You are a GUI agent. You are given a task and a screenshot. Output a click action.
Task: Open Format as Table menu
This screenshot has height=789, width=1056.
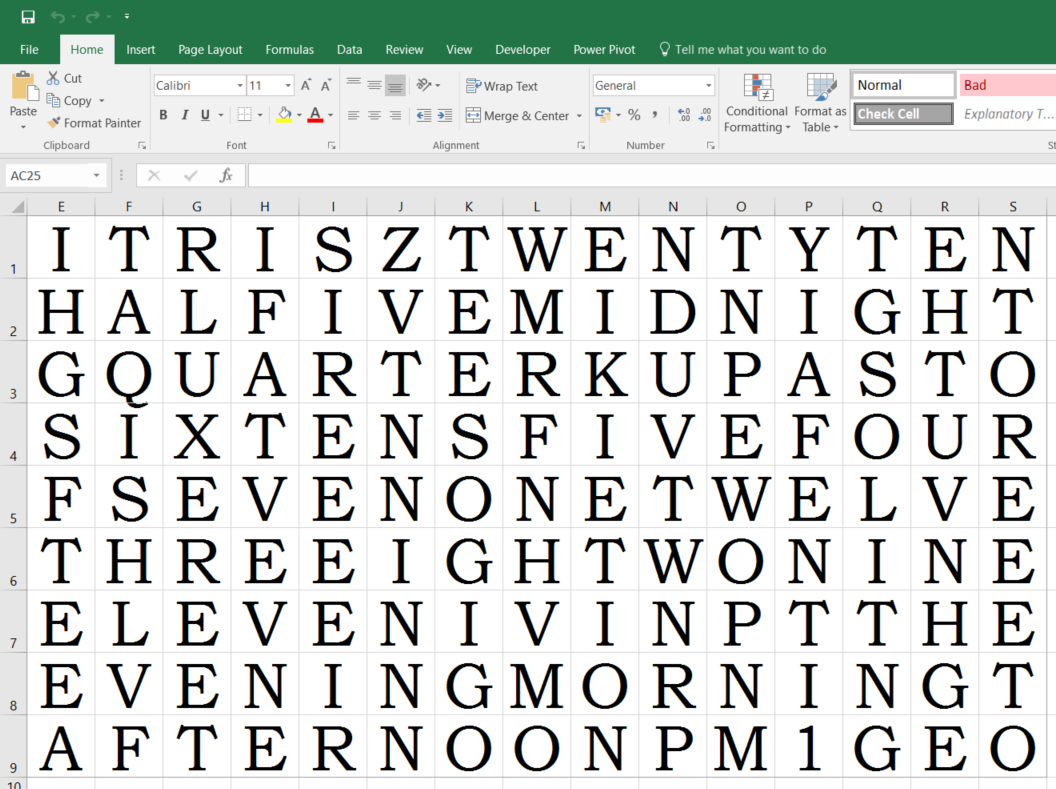pos(820,103)
